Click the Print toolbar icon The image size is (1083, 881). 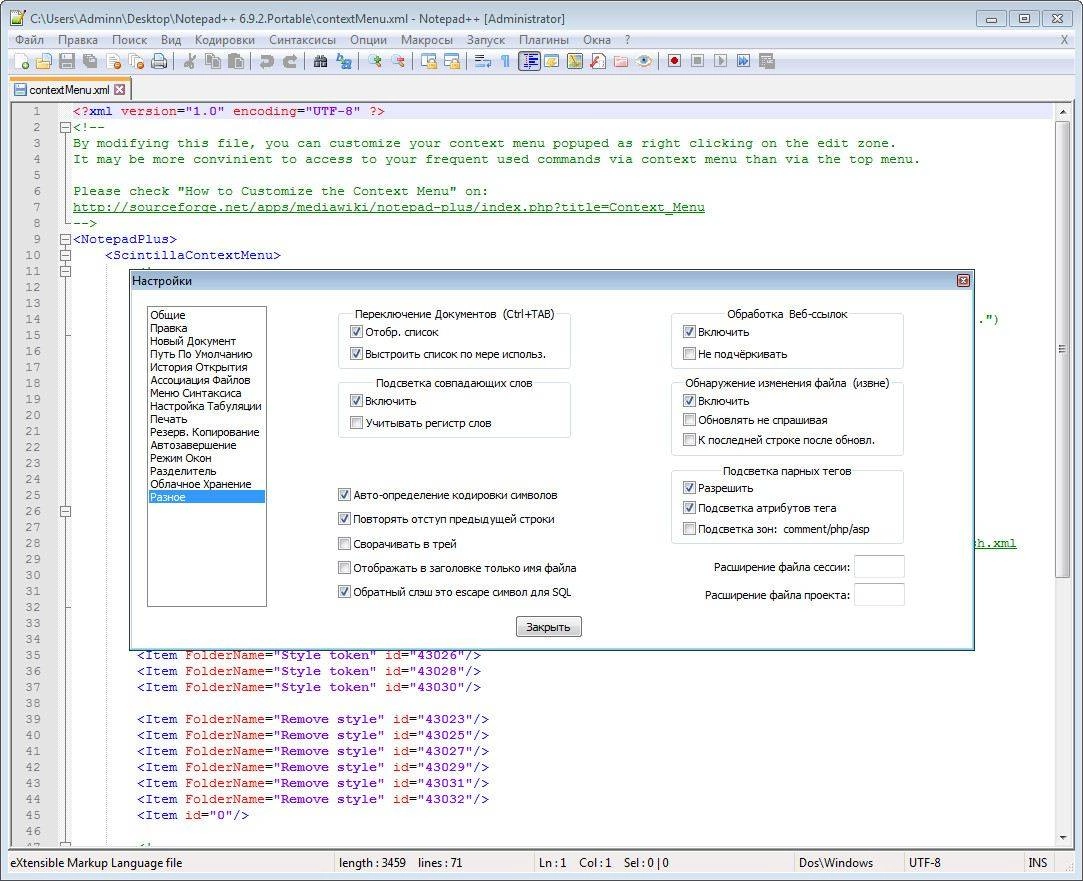click(x=159, y=61)
